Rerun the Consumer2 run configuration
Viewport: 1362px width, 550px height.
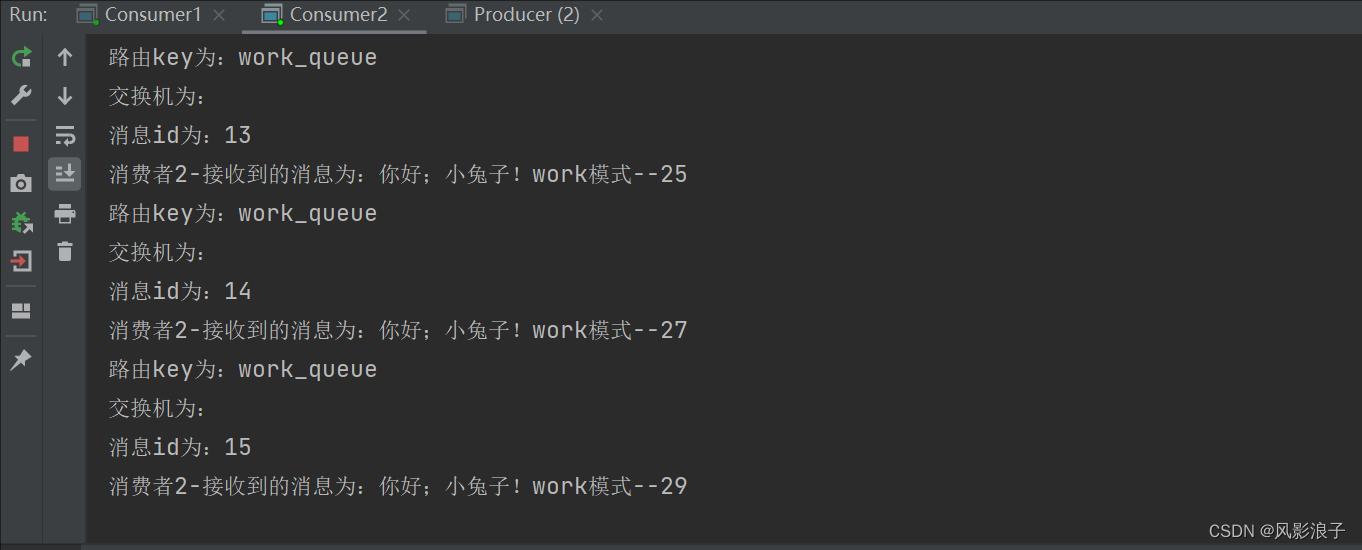coord(21,58)
